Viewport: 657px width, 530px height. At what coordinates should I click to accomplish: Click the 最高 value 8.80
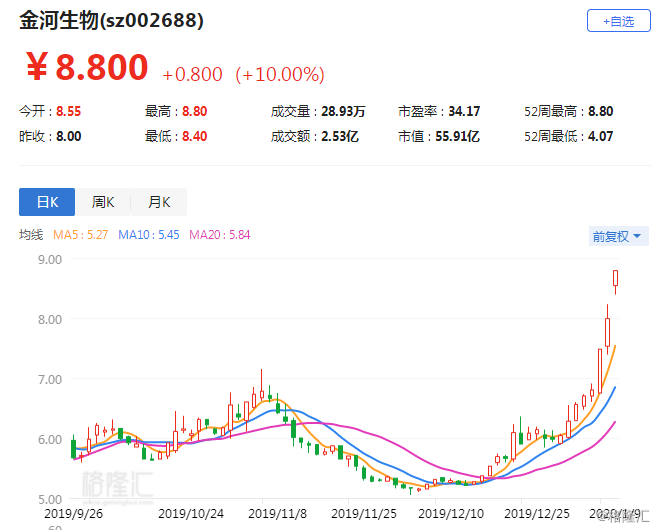click(x=194, y=111)
